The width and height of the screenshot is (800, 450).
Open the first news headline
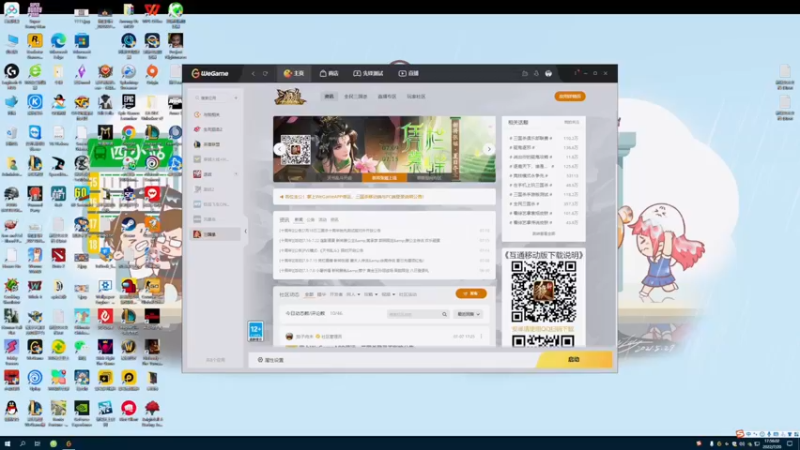coord(330,231)
